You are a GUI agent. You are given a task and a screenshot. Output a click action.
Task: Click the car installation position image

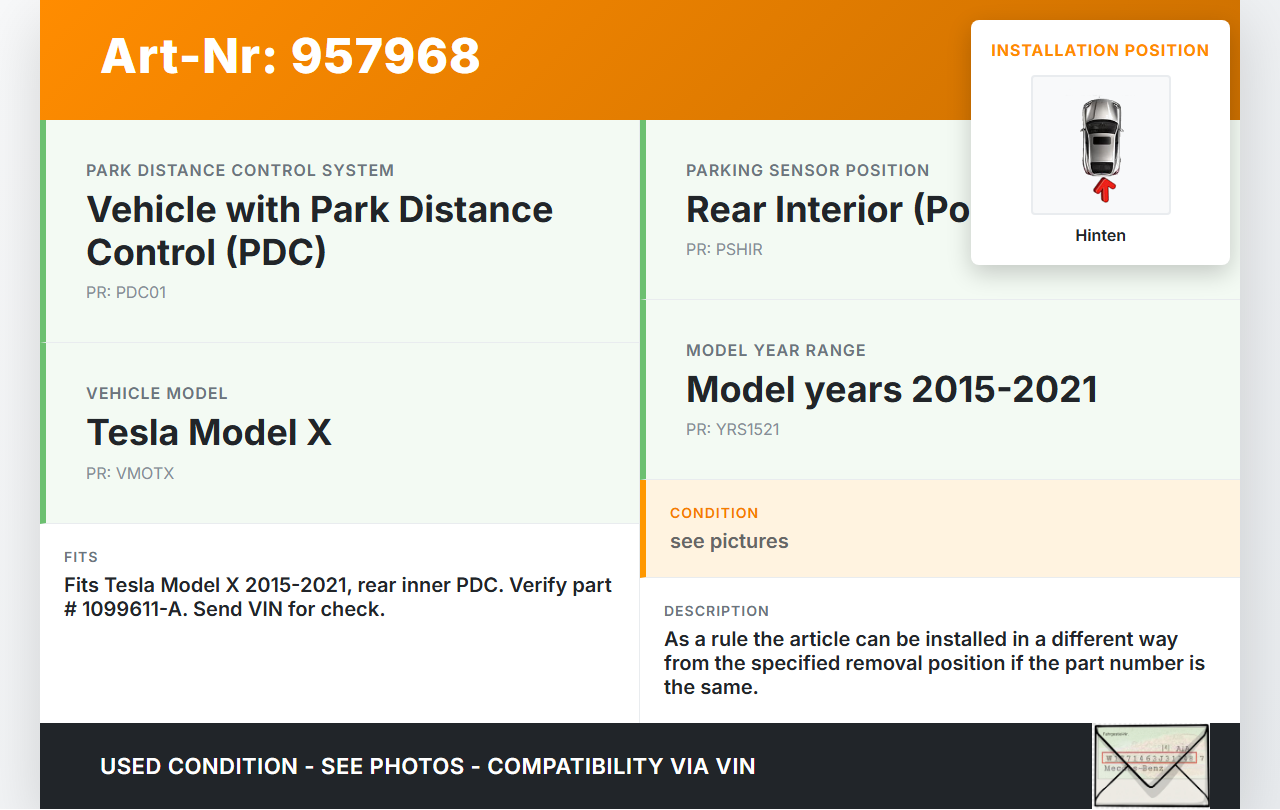click(x=1101, y=145)
